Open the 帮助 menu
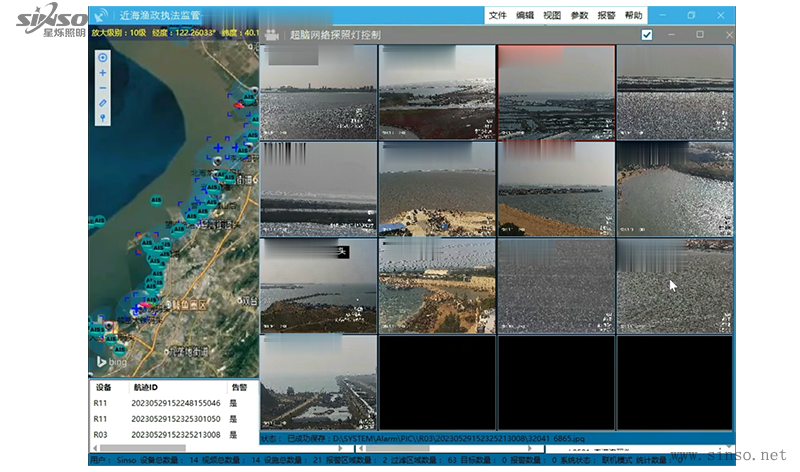Screen dimensions: 800x472 (633, 16)
